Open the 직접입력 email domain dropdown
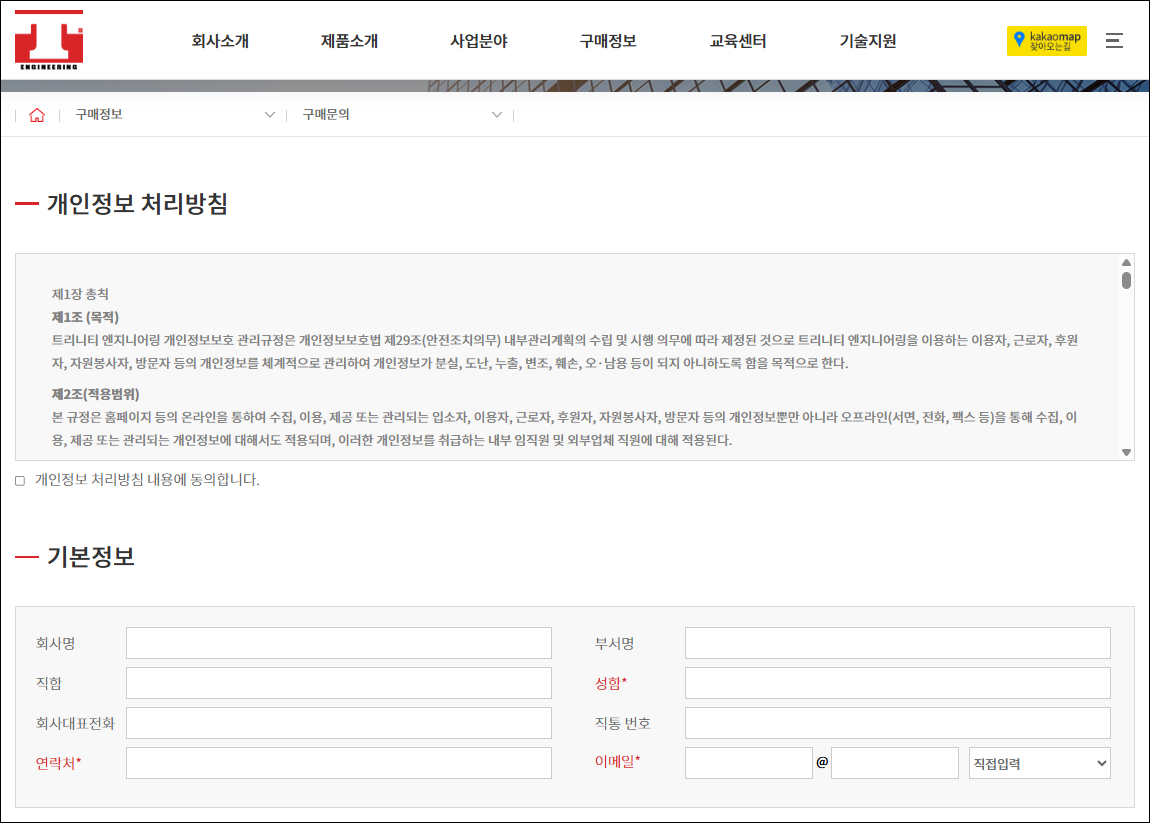This screenshot has height=823, width=1150. tap(1039, 763)
